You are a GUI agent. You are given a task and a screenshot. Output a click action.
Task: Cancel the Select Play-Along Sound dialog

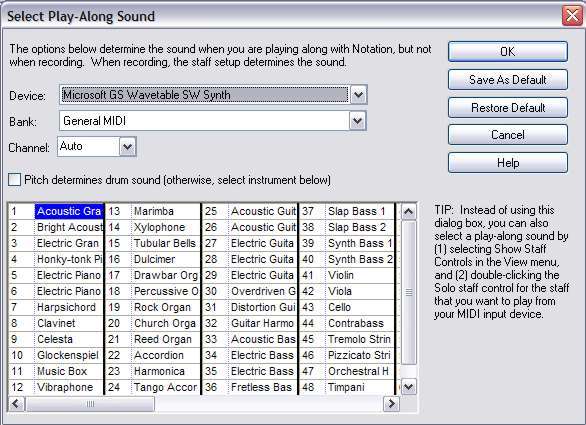(508, 135)
